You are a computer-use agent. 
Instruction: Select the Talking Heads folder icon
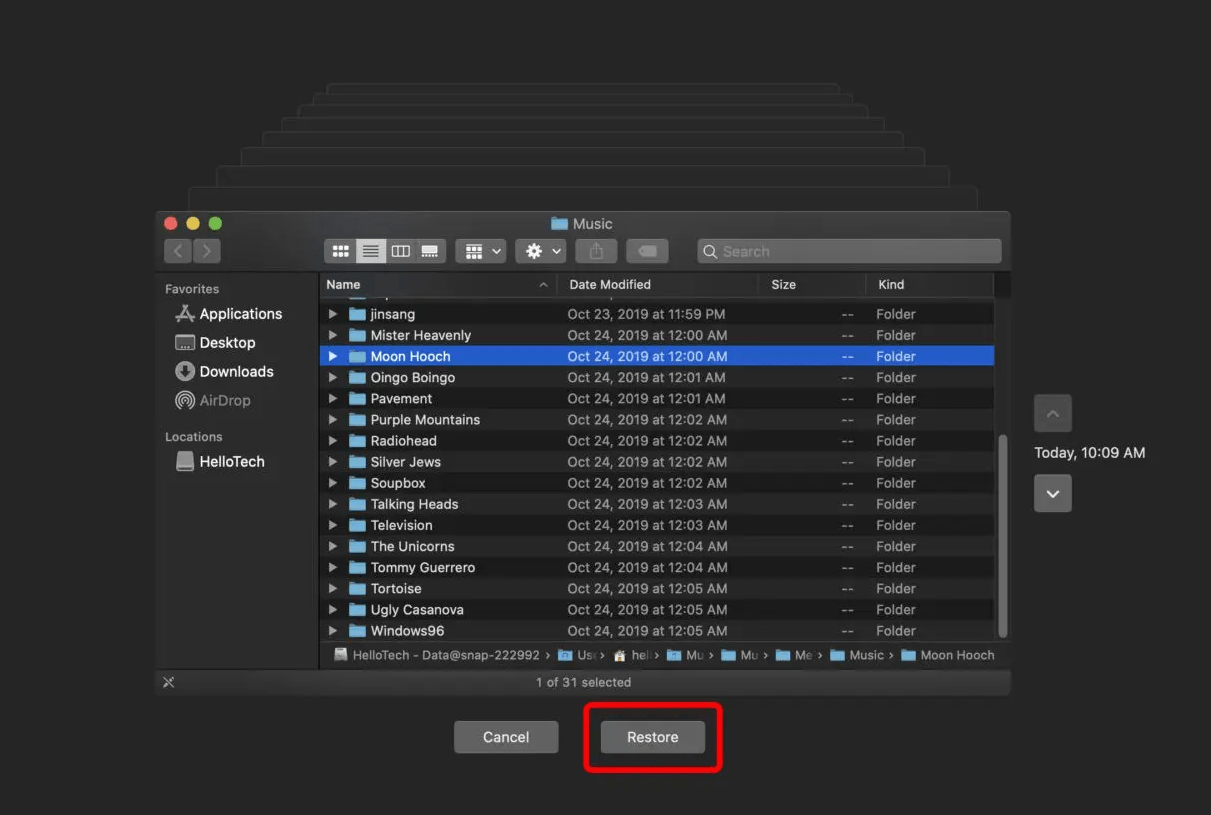tap(357, 504)
